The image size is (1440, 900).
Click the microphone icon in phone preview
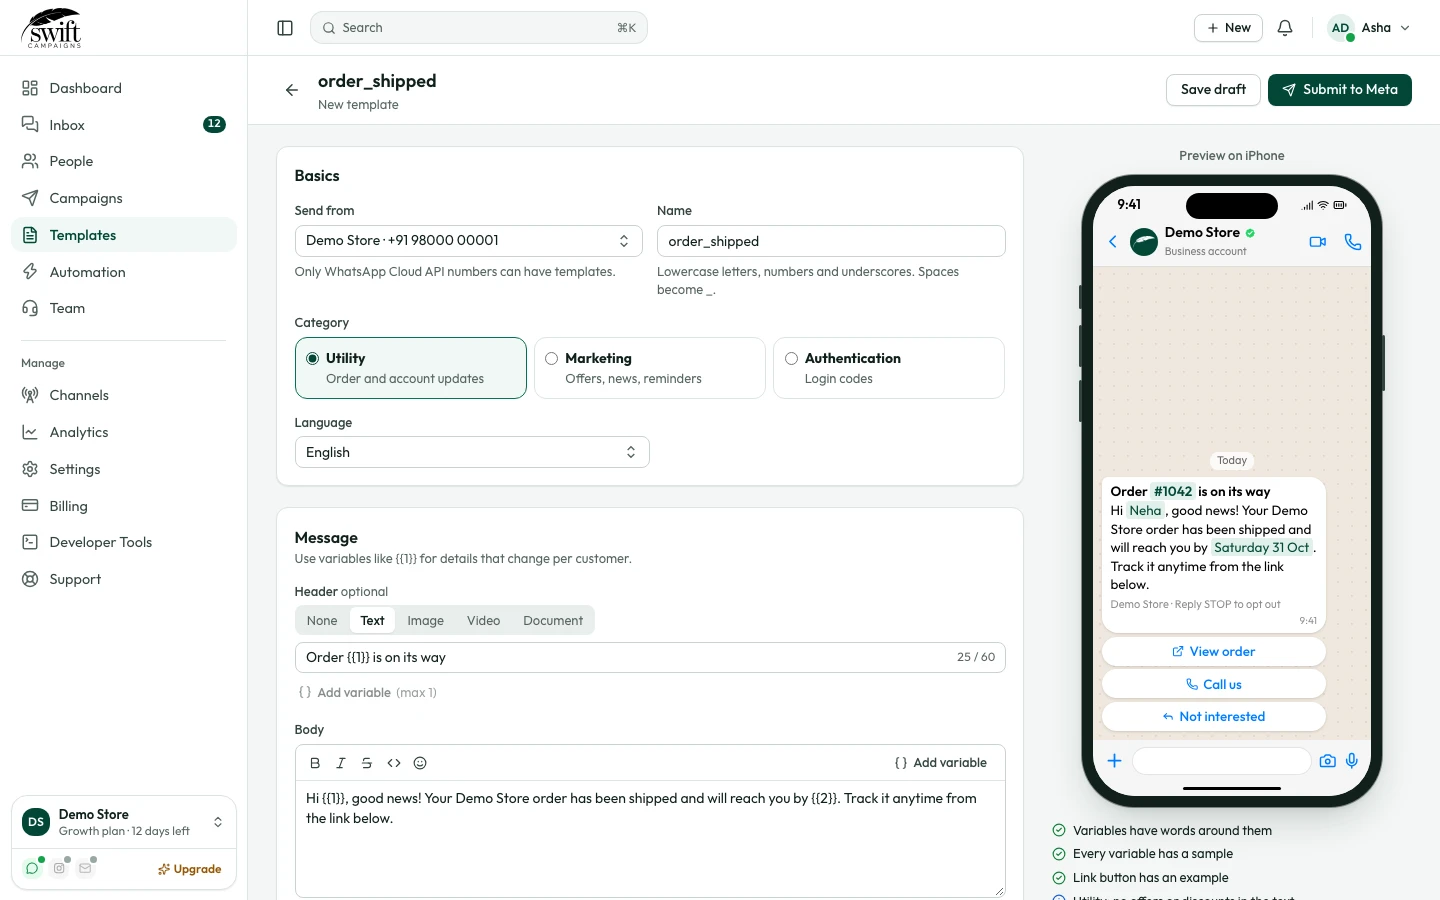click(x=1352, y=761)
